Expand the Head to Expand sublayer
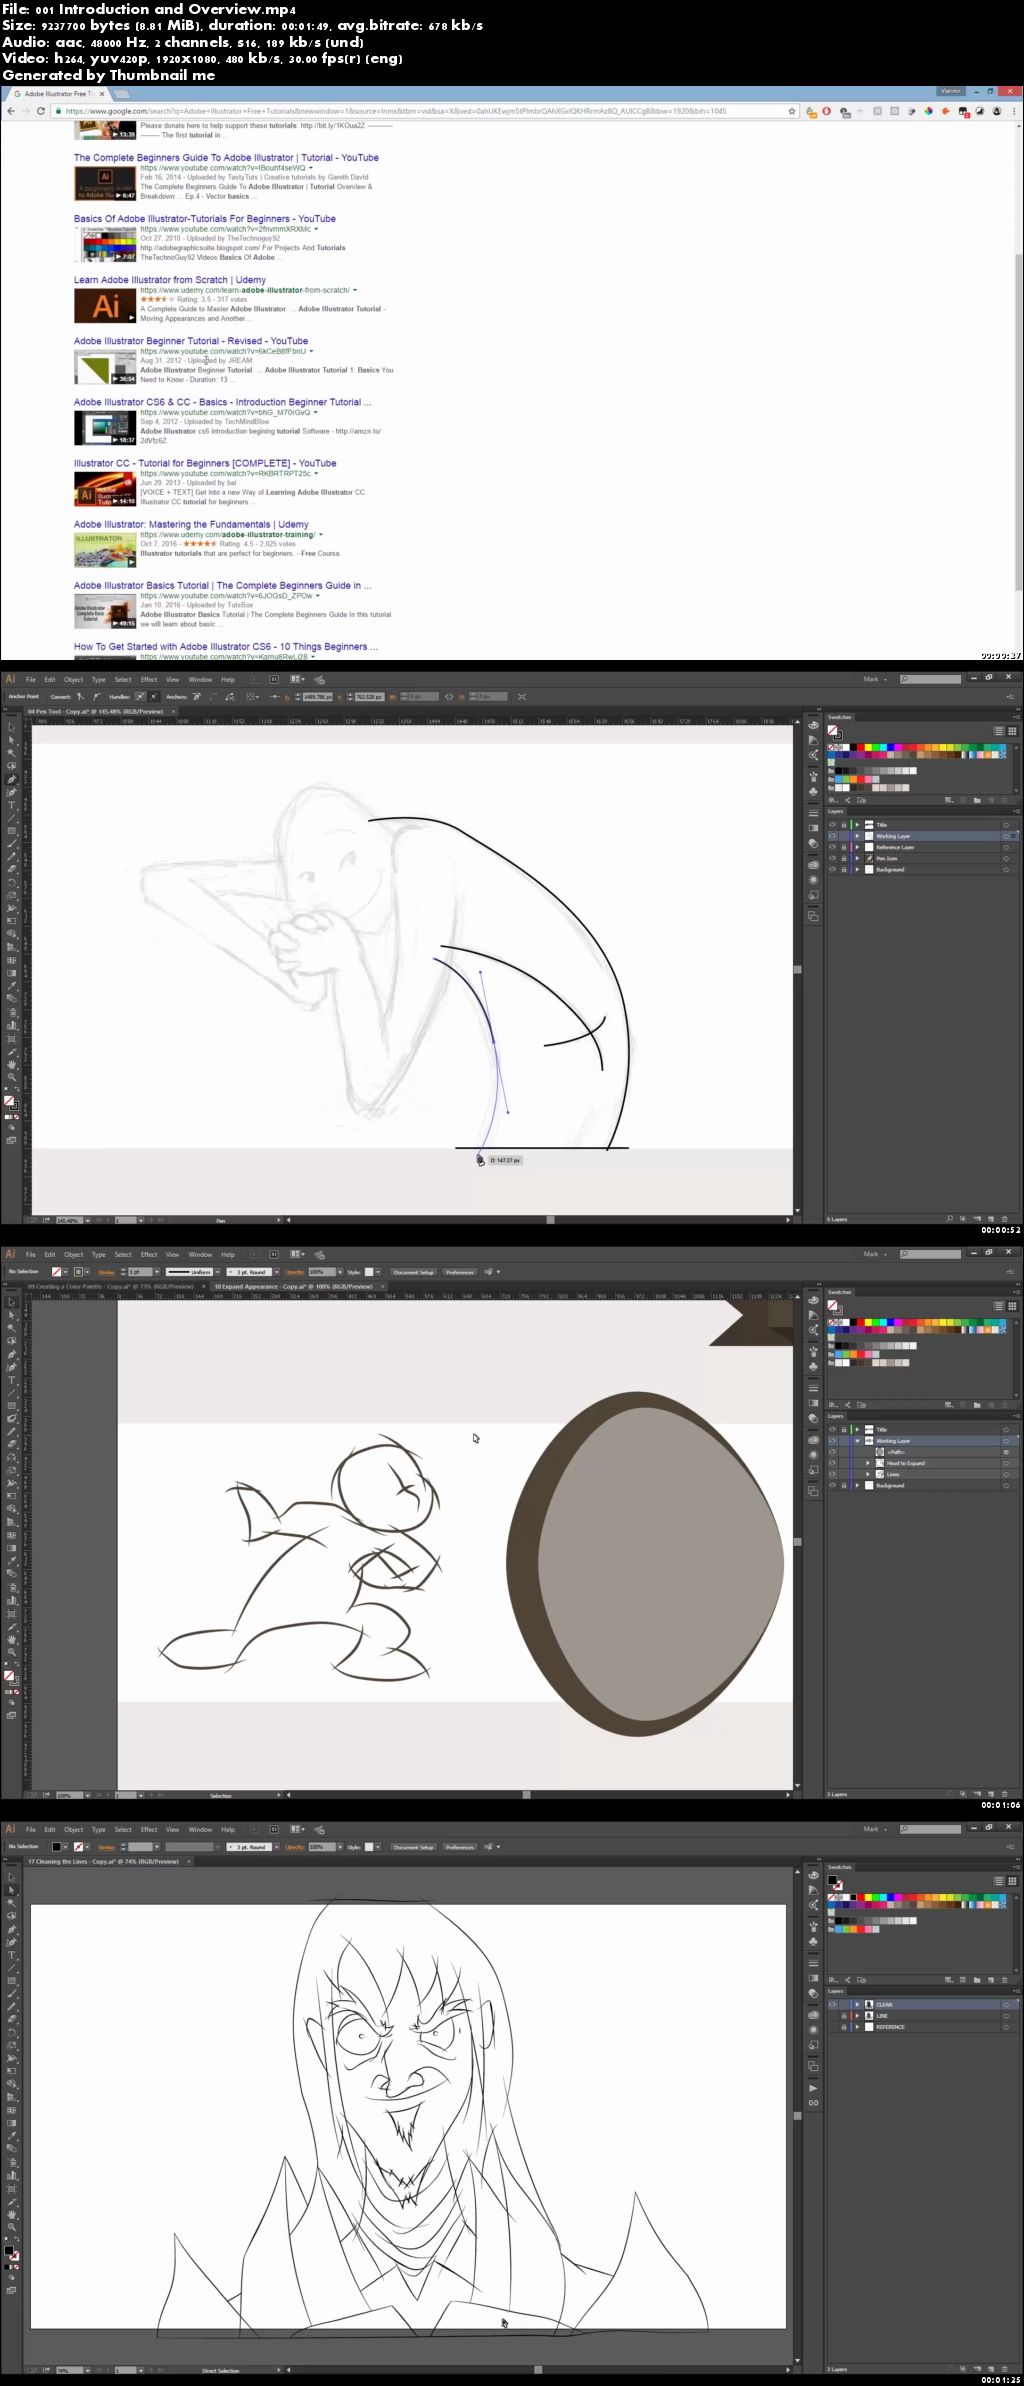1024x2386 pixels. click(x=867, y=1463)
